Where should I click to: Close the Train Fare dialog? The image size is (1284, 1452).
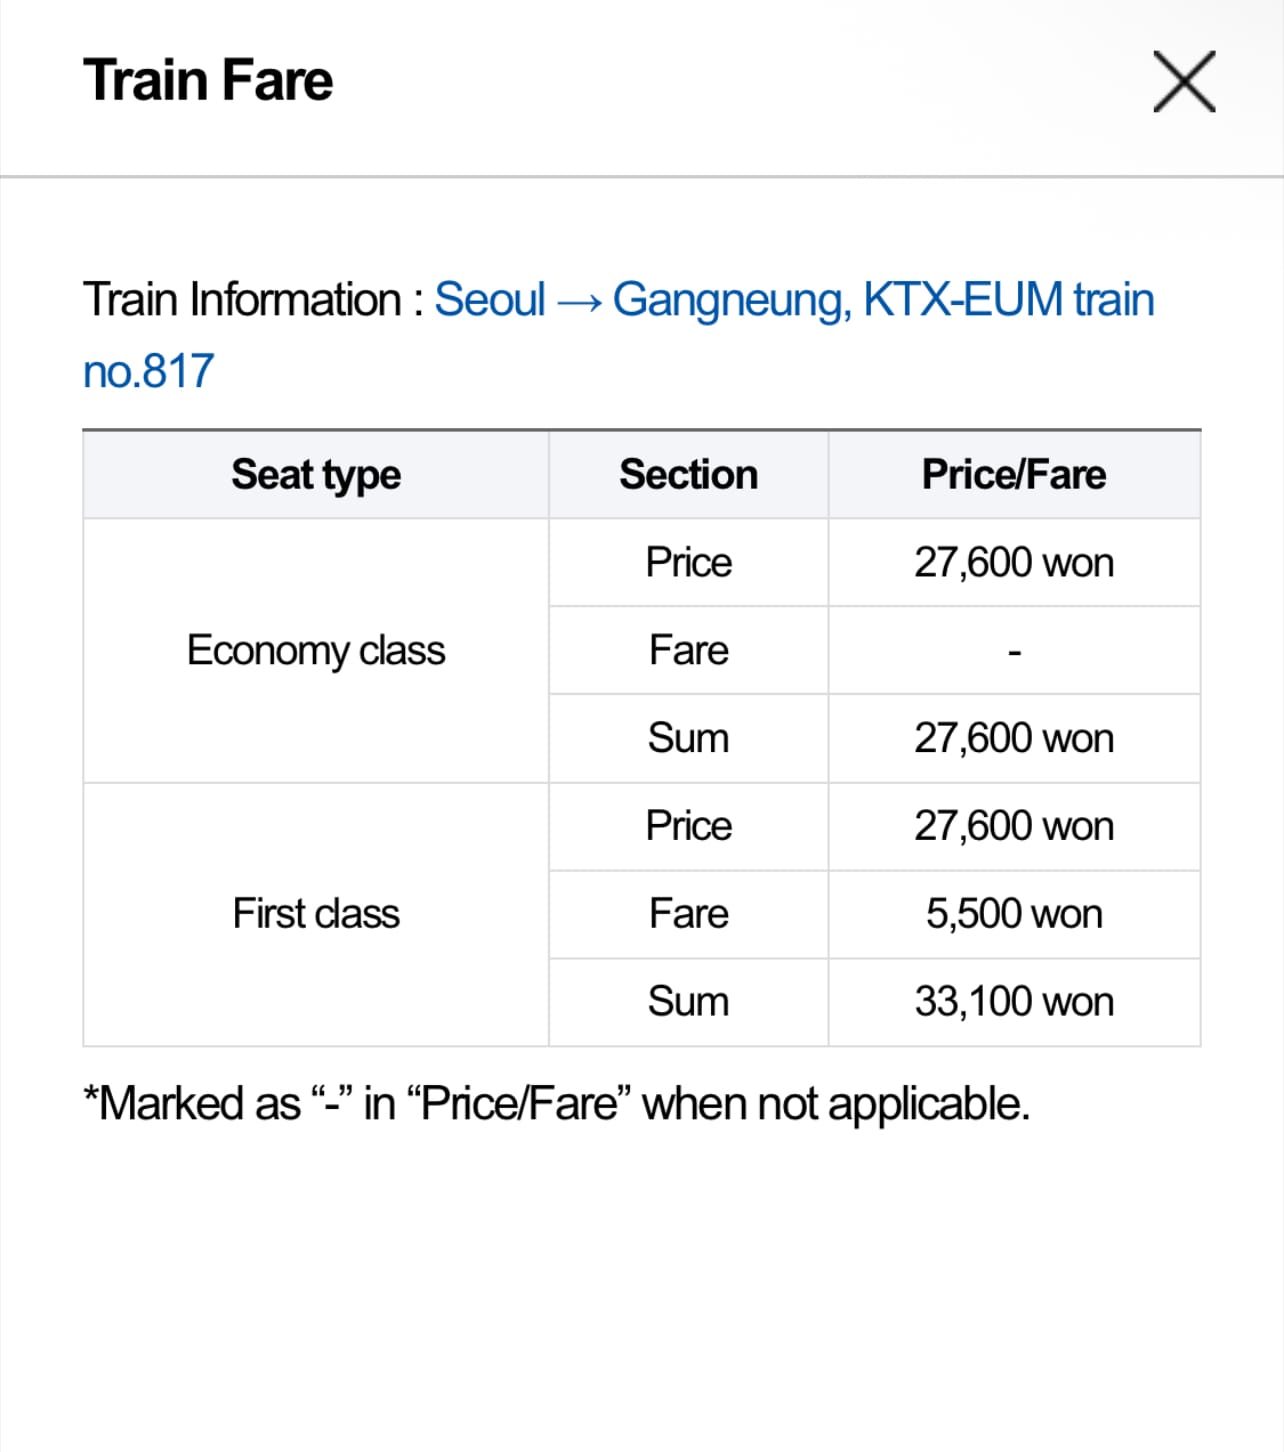[x=1184, y=81]
